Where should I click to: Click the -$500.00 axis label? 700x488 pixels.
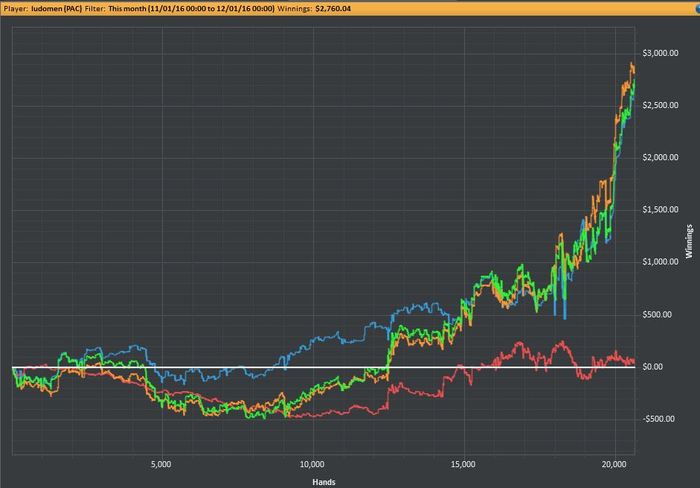tap(658, 419)
